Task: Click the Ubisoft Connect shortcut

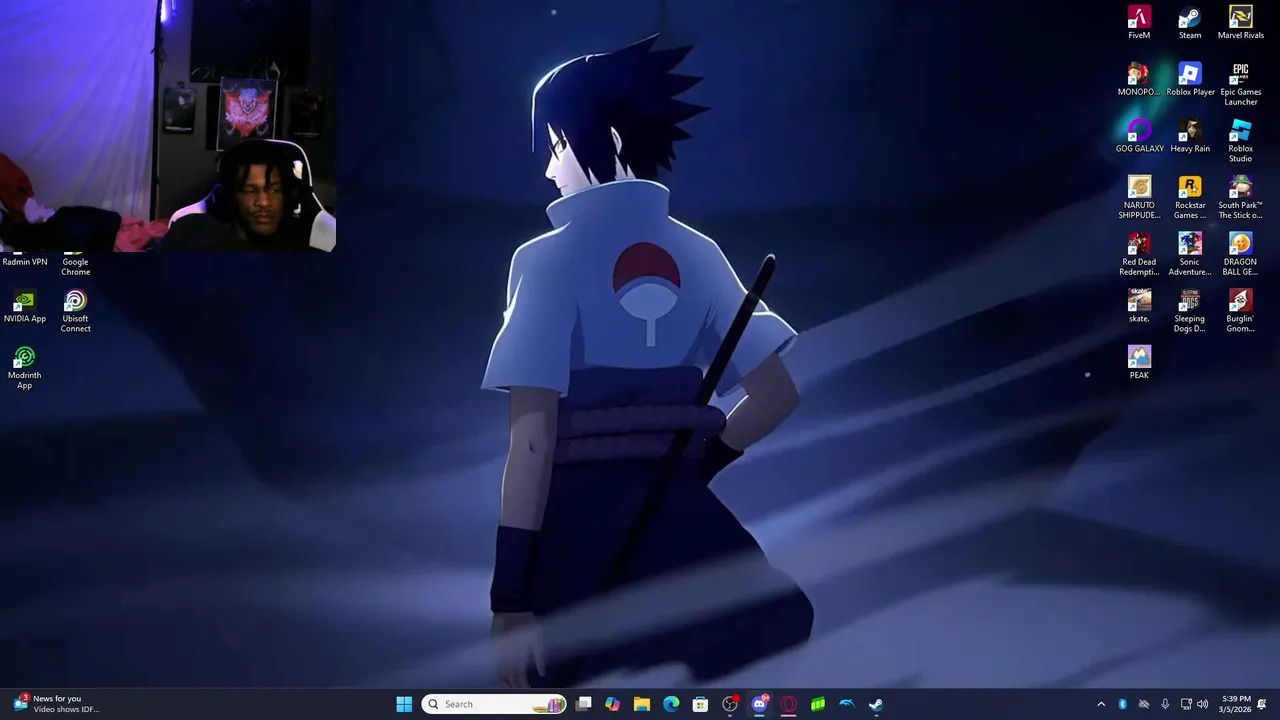Action: (x=75, y=311)
